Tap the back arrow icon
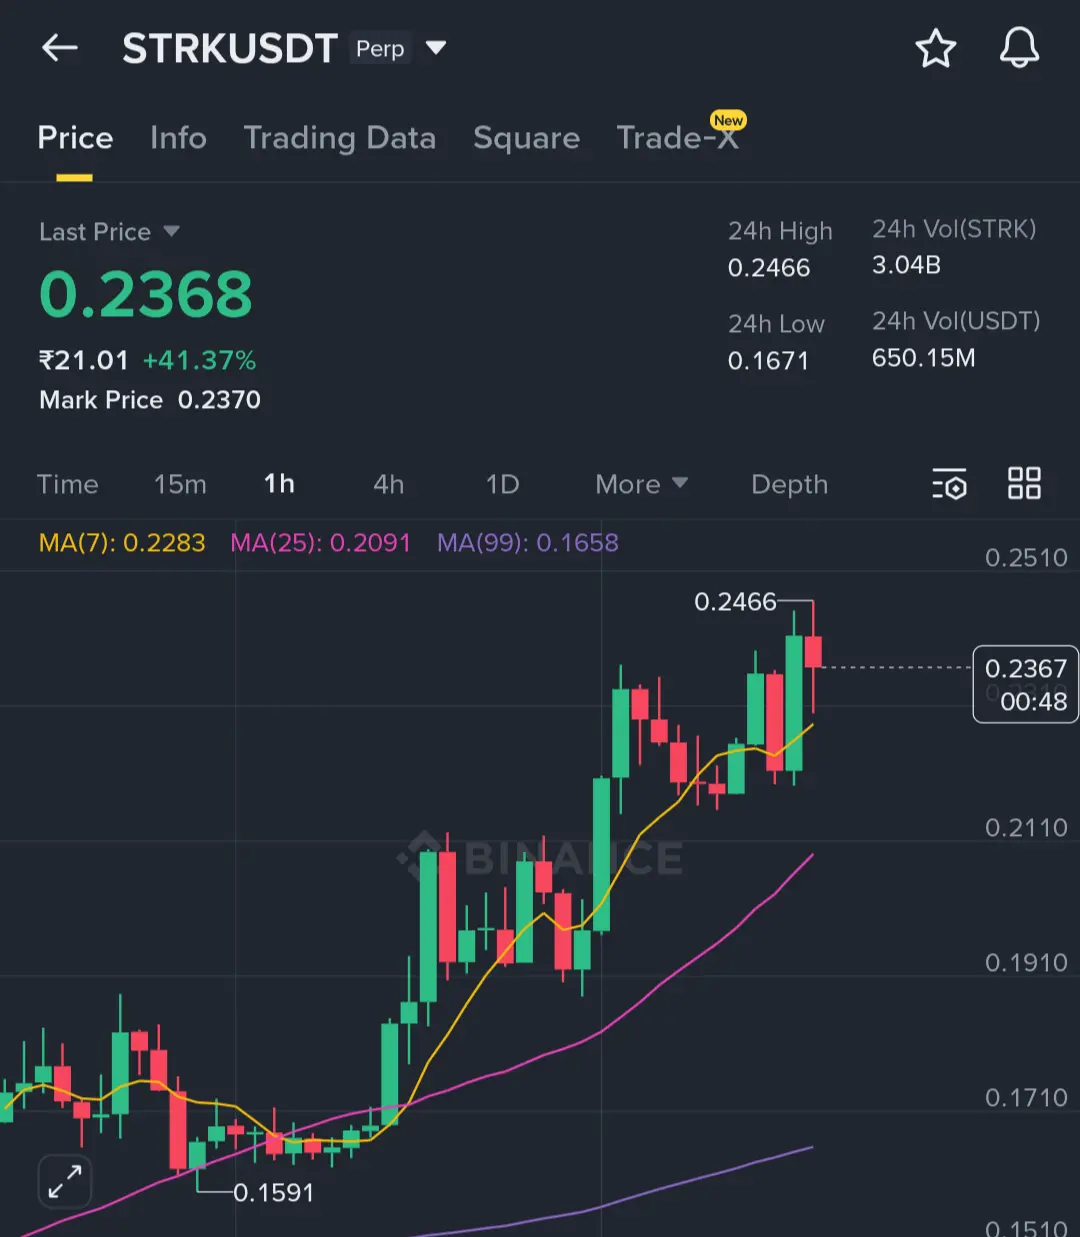Screen dimensions: 1080x1237 (x=60, y=47)
